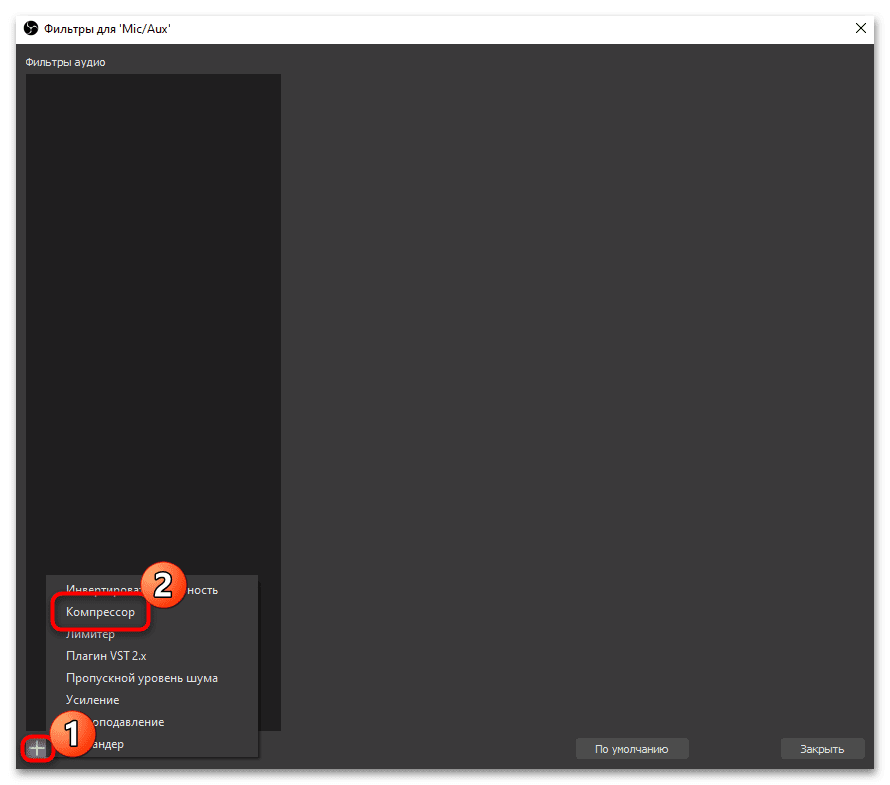Click the red numbered badge 2
890x785 pixels.
pos(163,585)
